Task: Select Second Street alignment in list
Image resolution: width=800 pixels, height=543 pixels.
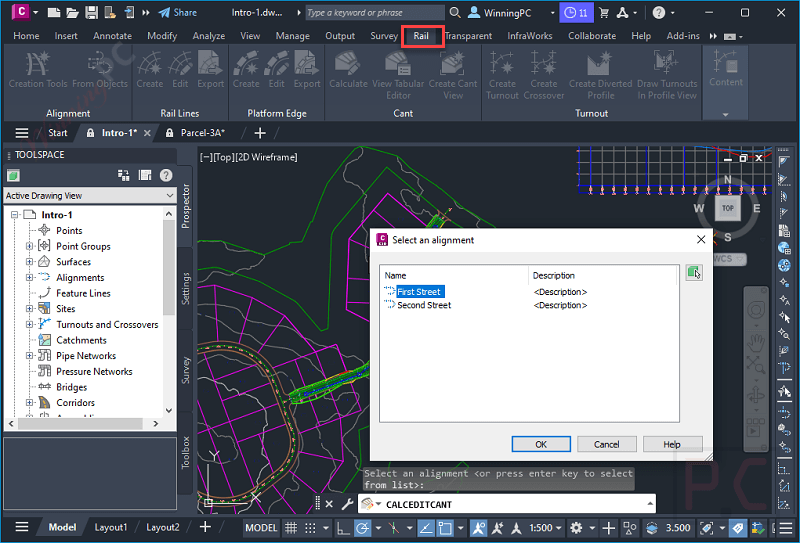Action: (424, 305)
